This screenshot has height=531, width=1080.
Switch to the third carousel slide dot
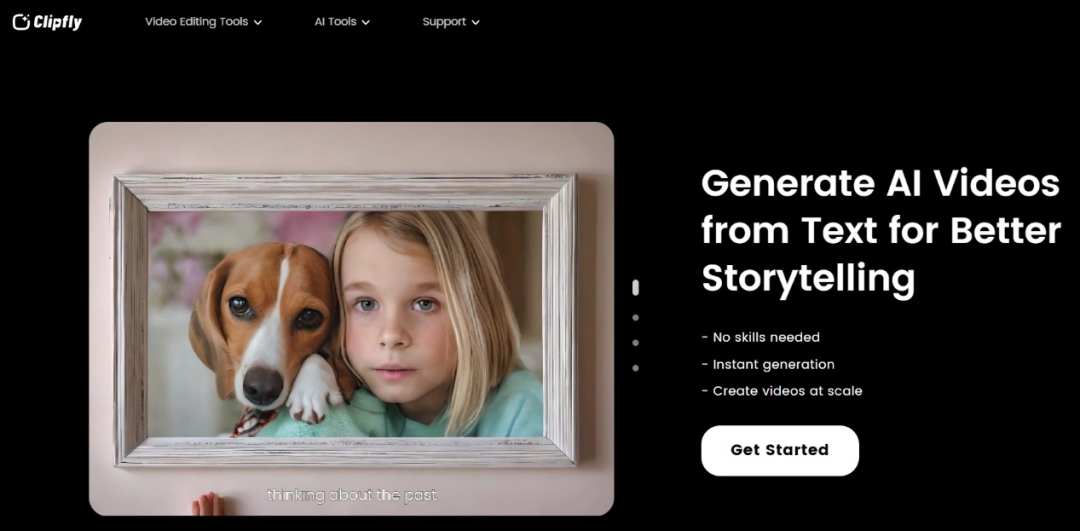point(635,342)
